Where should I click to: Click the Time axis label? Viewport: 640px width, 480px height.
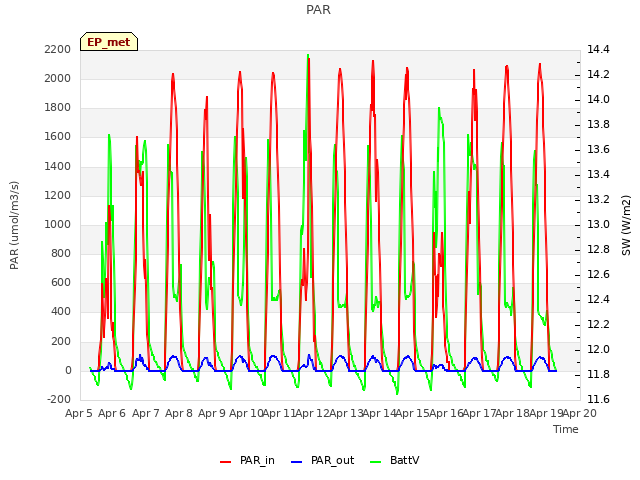[x=566, y=429]
